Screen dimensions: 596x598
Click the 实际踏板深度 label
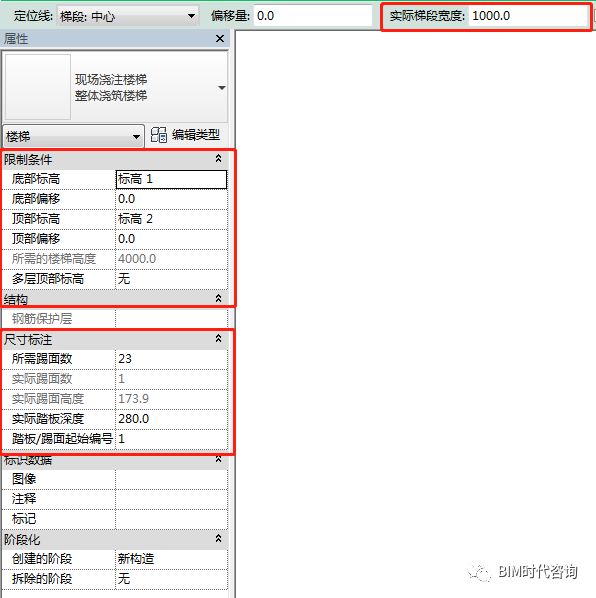48,419
